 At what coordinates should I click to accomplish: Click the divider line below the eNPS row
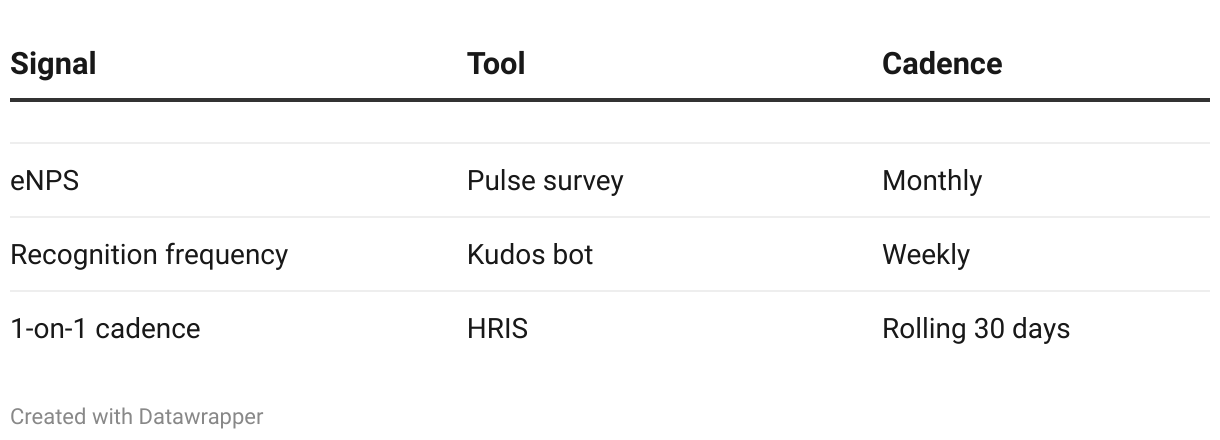coord(610,217)
